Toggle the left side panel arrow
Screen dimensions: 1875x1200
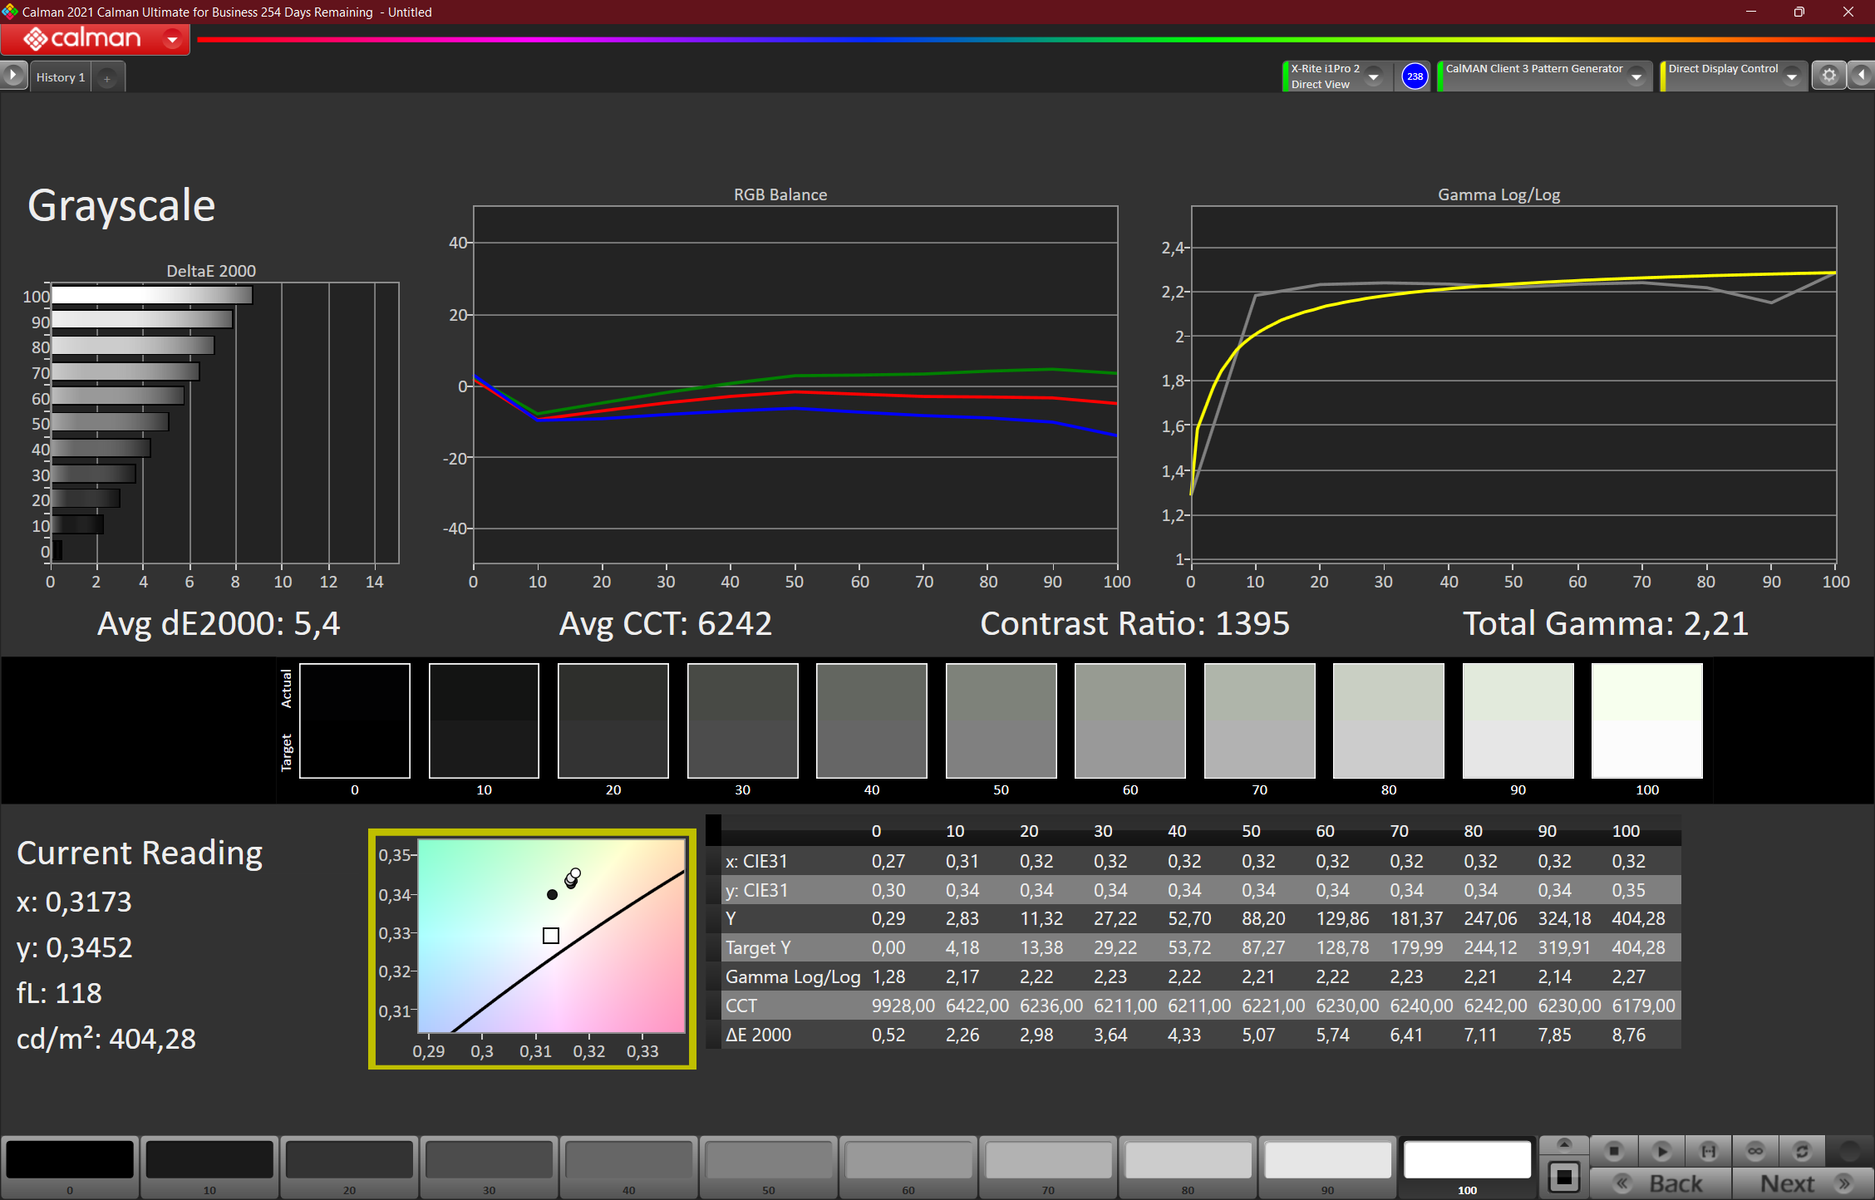pos(13,76)
